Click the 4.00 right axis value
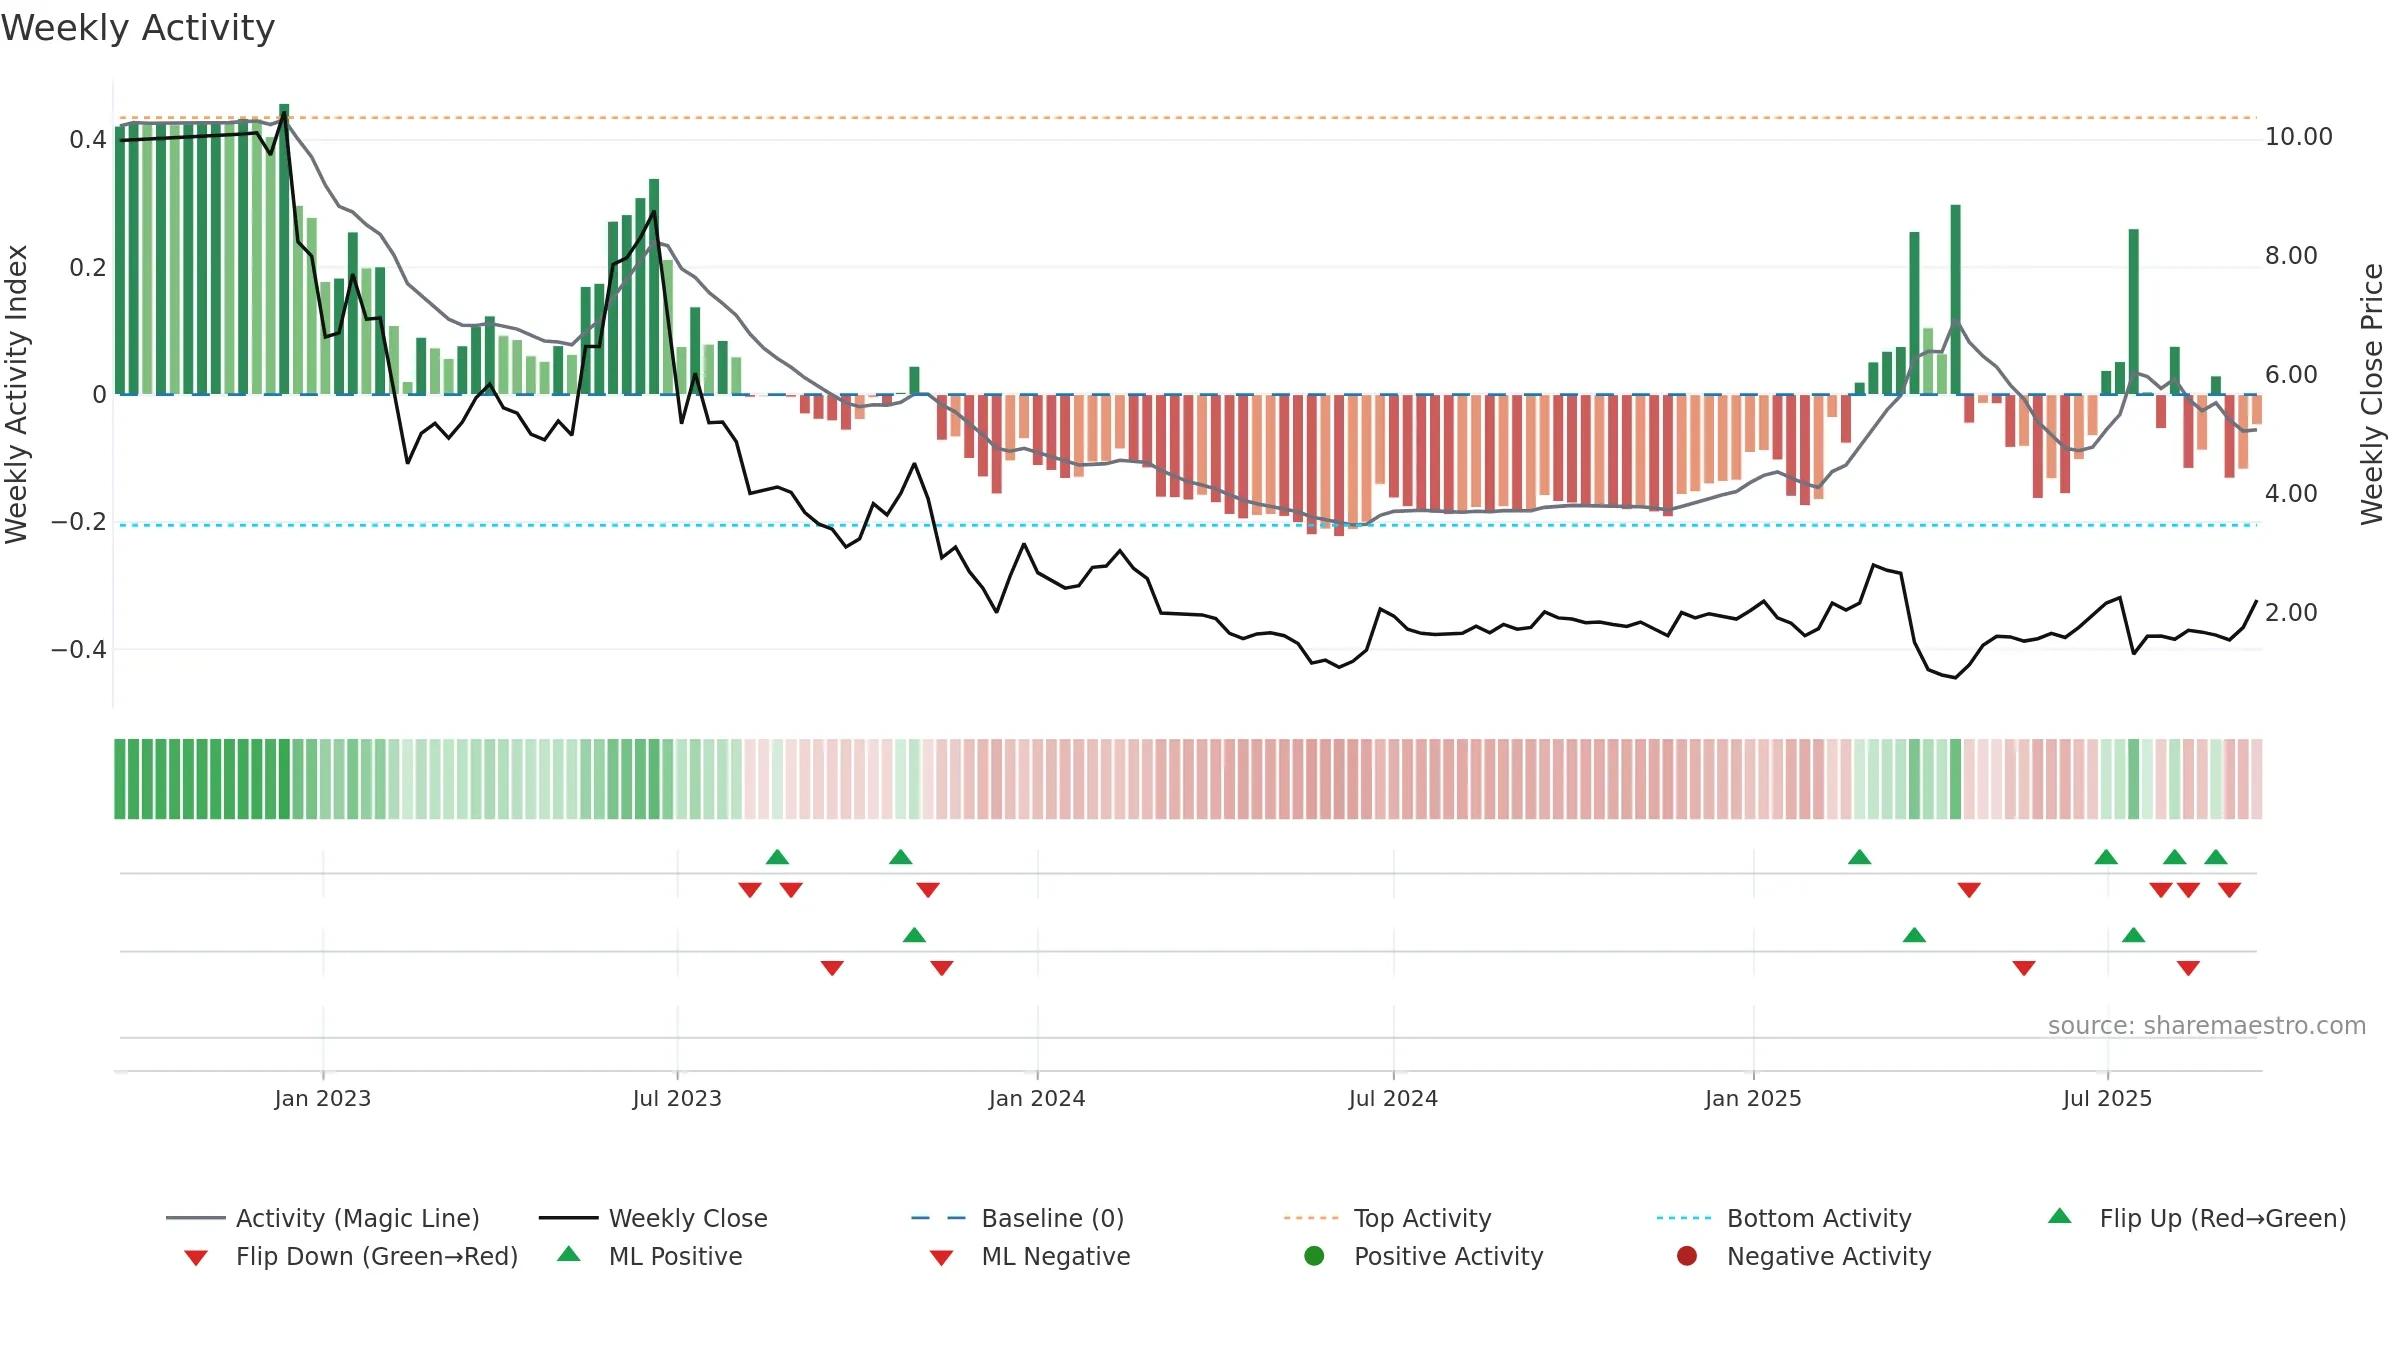The image size is (2400, 1350). 2291,494
